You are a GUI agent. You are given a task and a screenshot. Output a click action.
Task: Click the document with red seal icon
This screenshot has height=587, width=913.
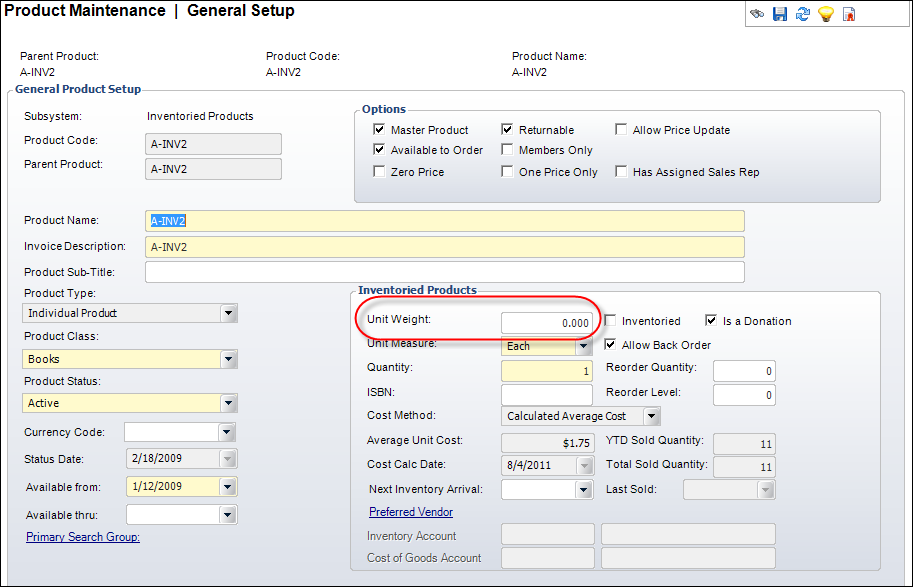click(x=848, y=14)
